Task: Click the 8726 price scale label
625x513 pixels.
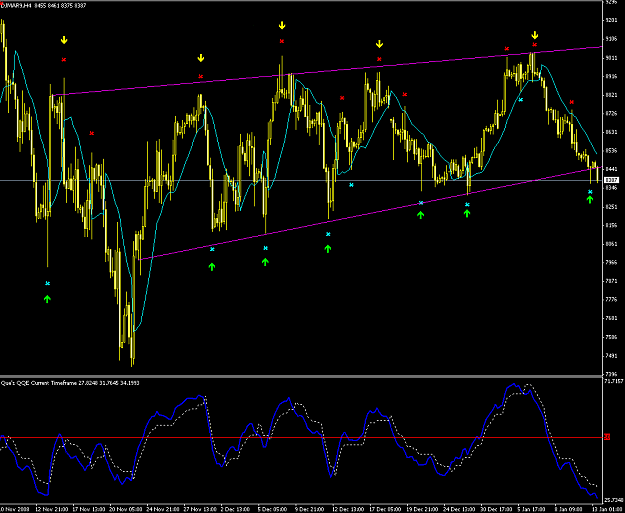Action: pyautogui.click(x=611, y=114)
